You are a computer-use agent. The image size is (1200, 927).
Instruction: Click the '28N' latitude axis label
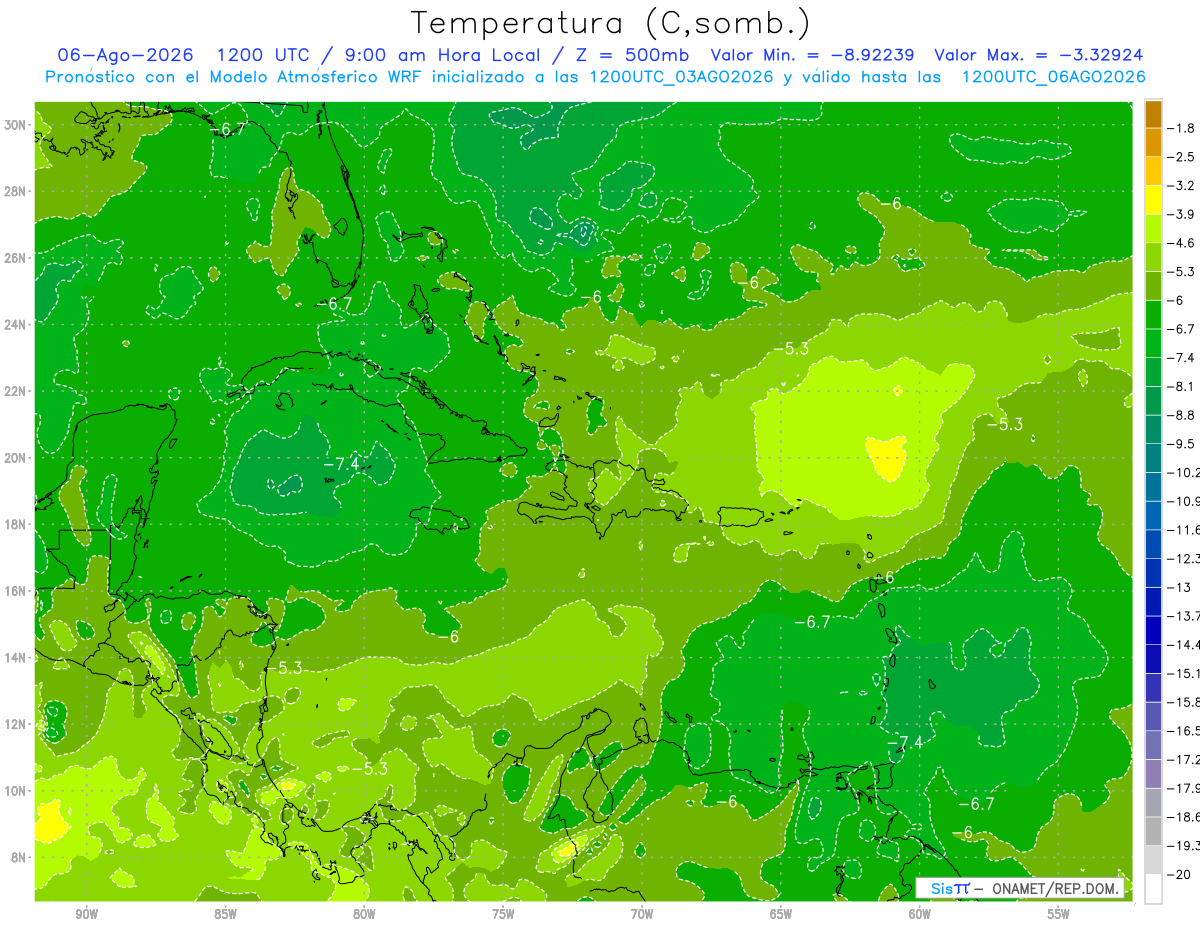[x=17, y=191]
